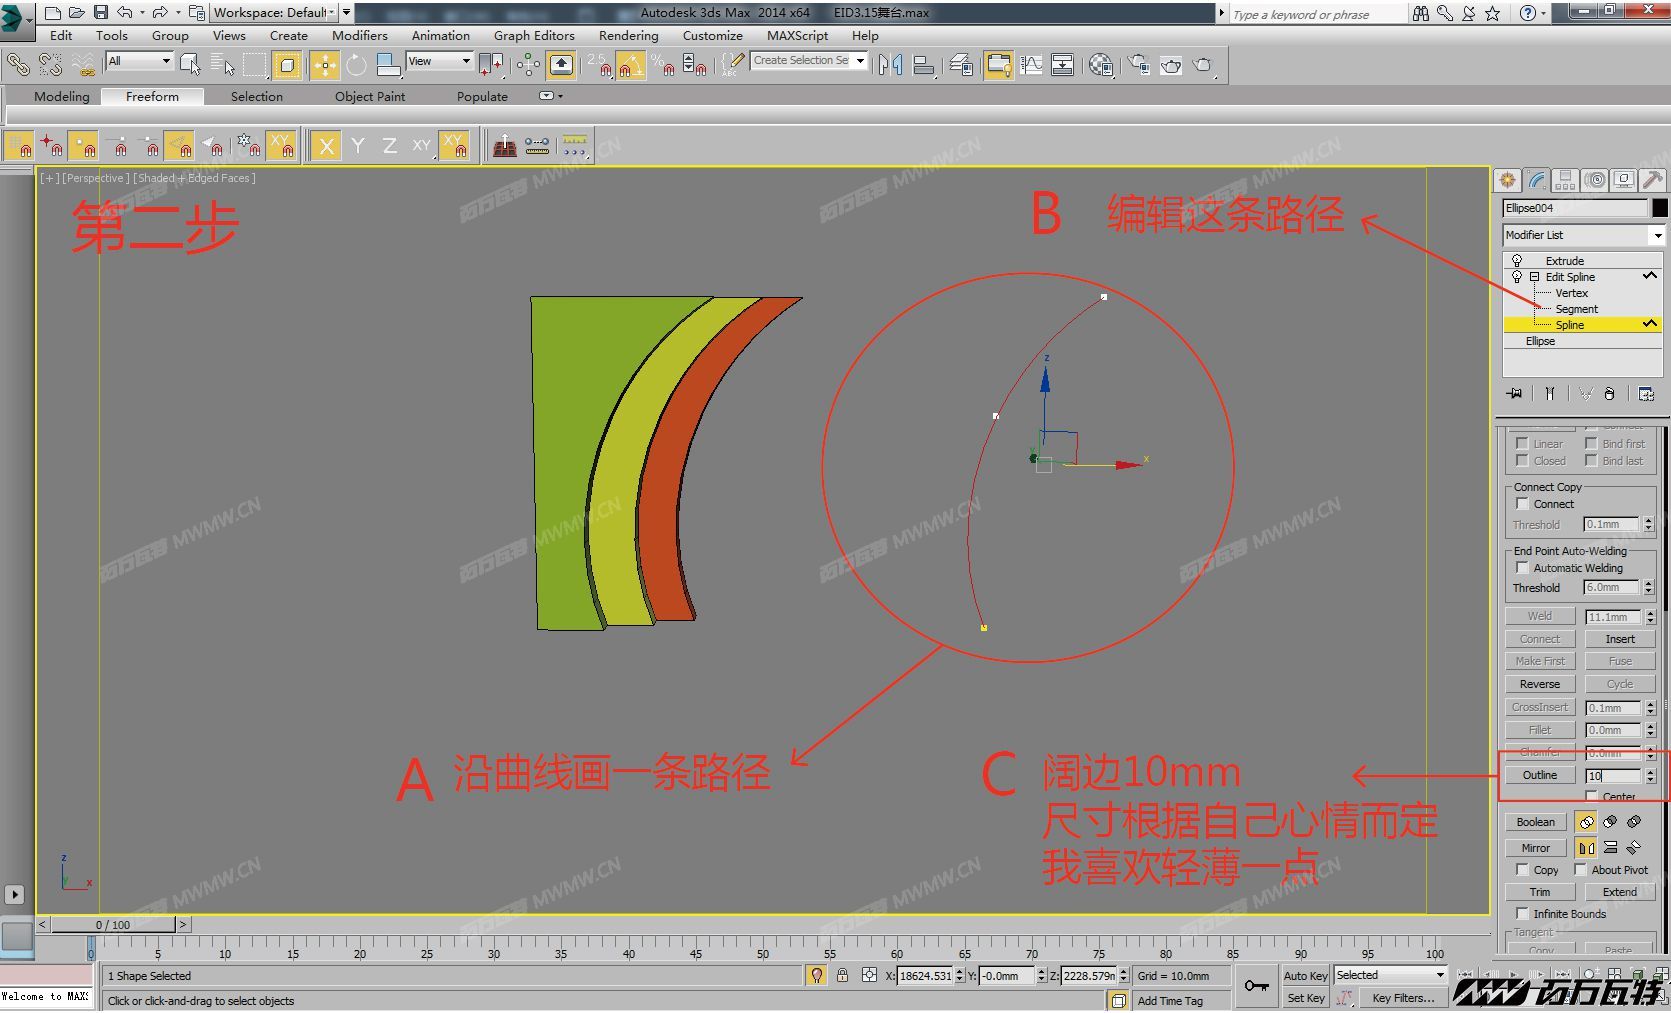Click the Outline value input field

(x=1613, y=776)
